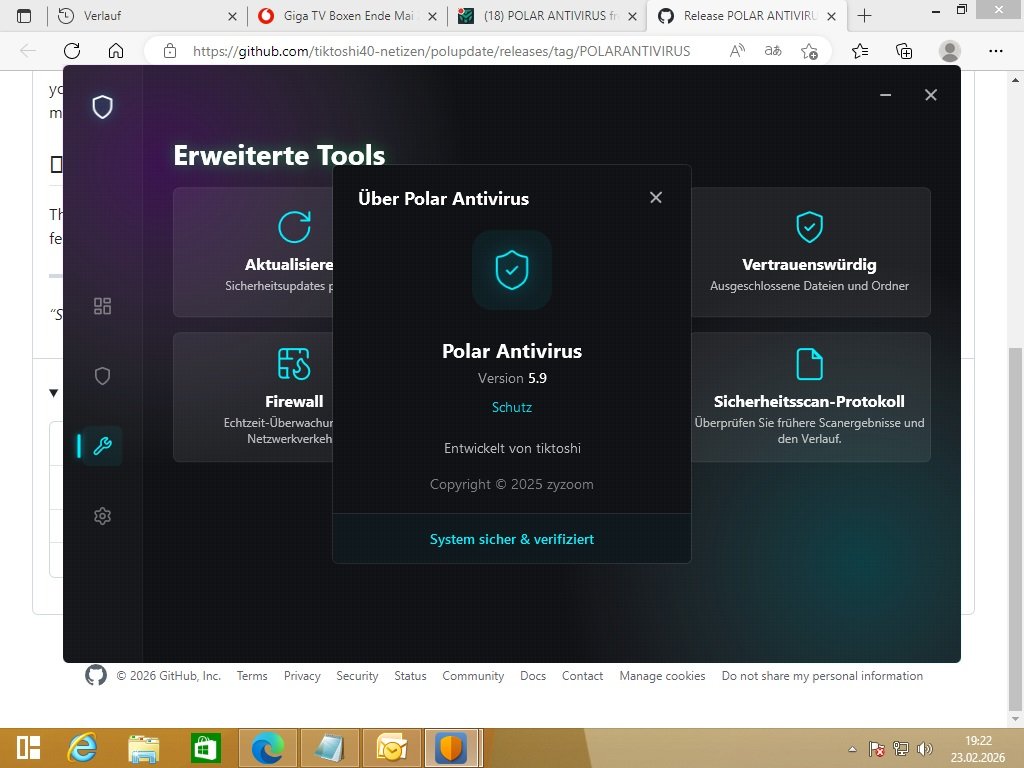Image resolution: width=1024 pixels, height=768 pixels.
Task: Click the Polar Antivirus shield logo top left
Action: pyautogui.click(x=103, y=107)
